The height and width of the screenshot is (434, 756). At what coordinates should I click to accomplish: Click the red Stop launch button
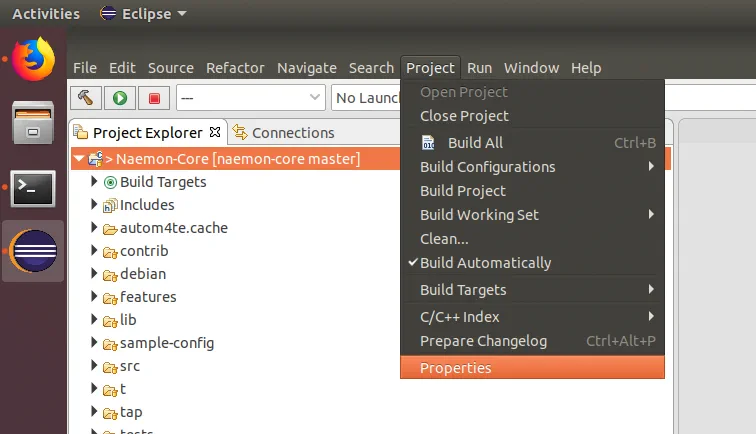[x=154, y=98]
